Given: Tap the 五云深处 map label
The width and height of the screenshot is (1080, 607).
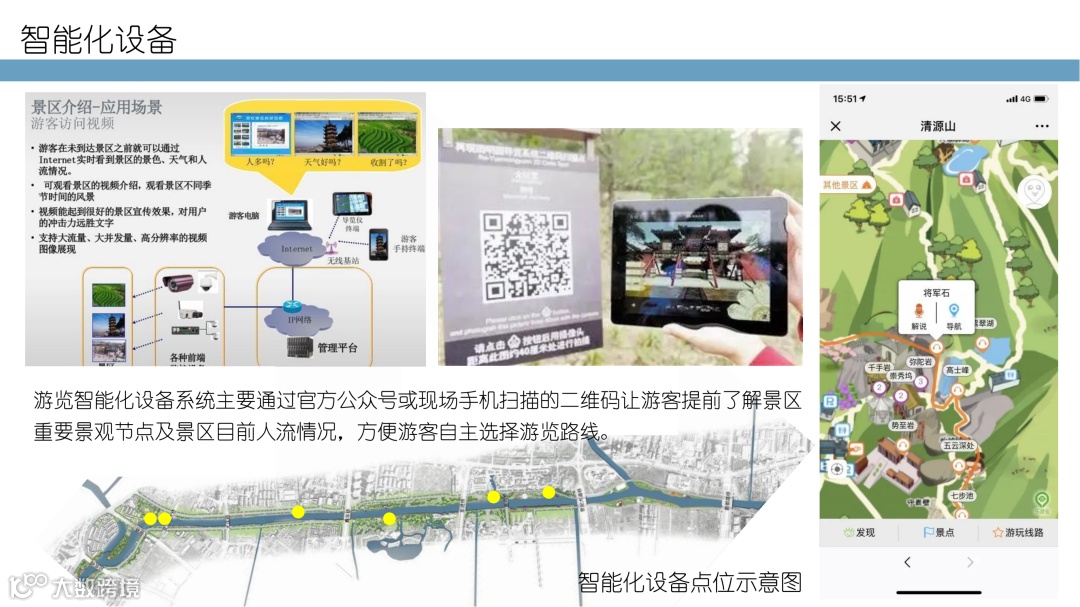Looking at the screenshot, I should [959, 445].
